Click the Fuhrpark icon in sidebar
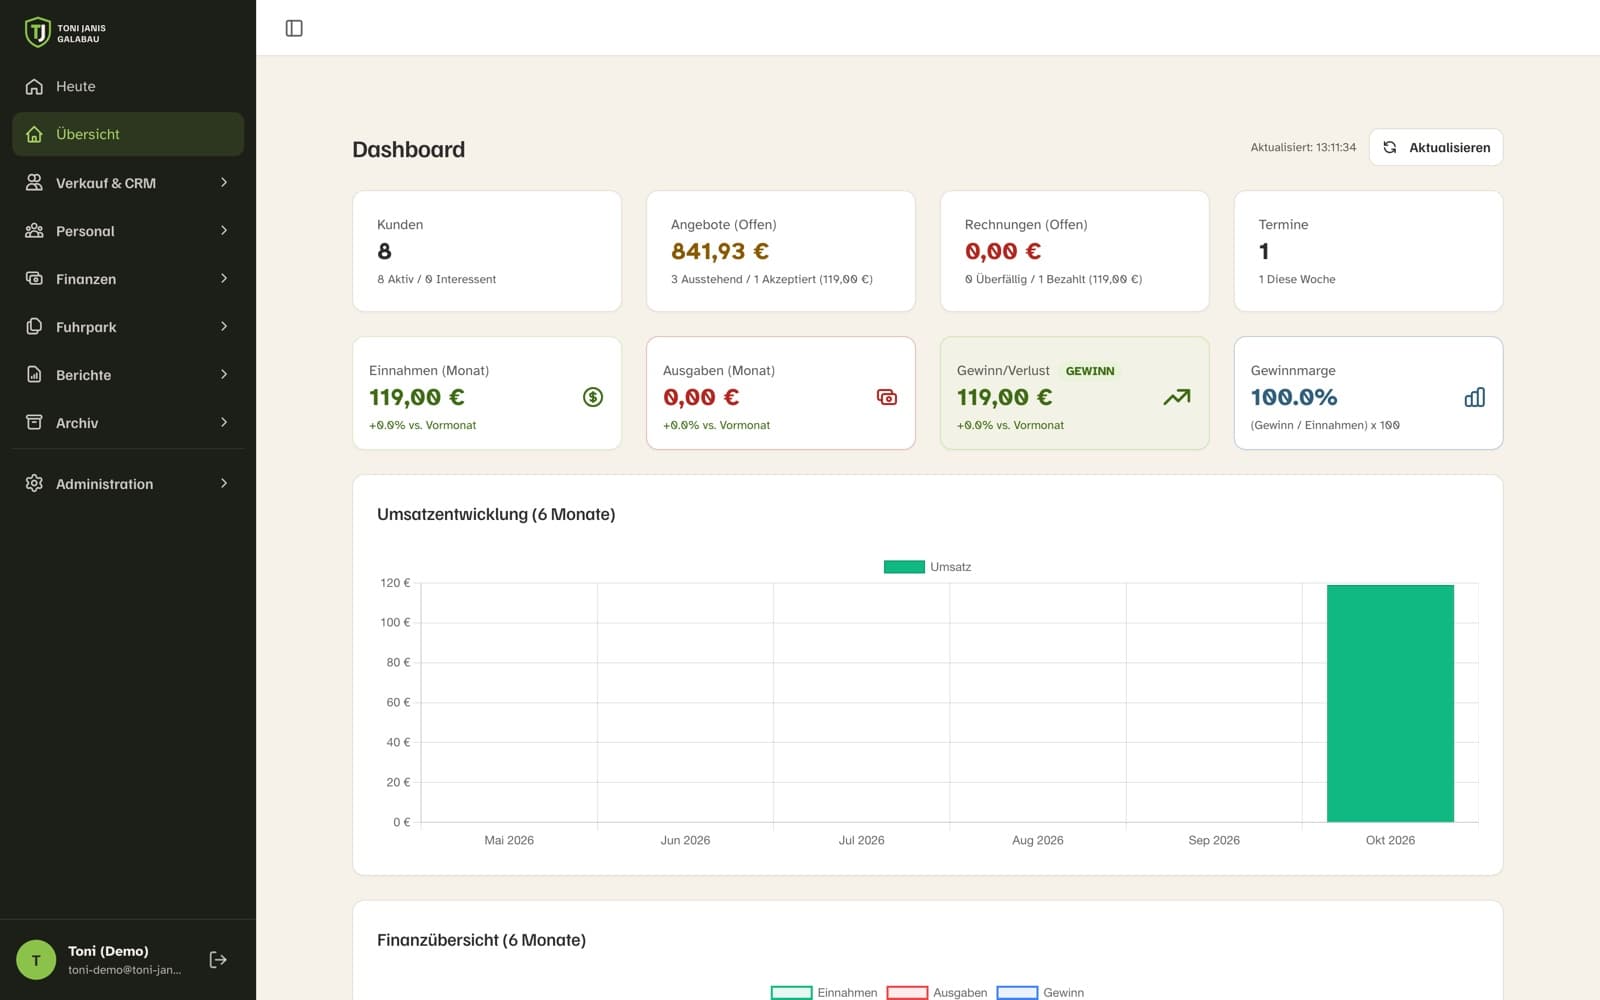The height and width of the screenshot is (1000, 1600). (34, 327)
